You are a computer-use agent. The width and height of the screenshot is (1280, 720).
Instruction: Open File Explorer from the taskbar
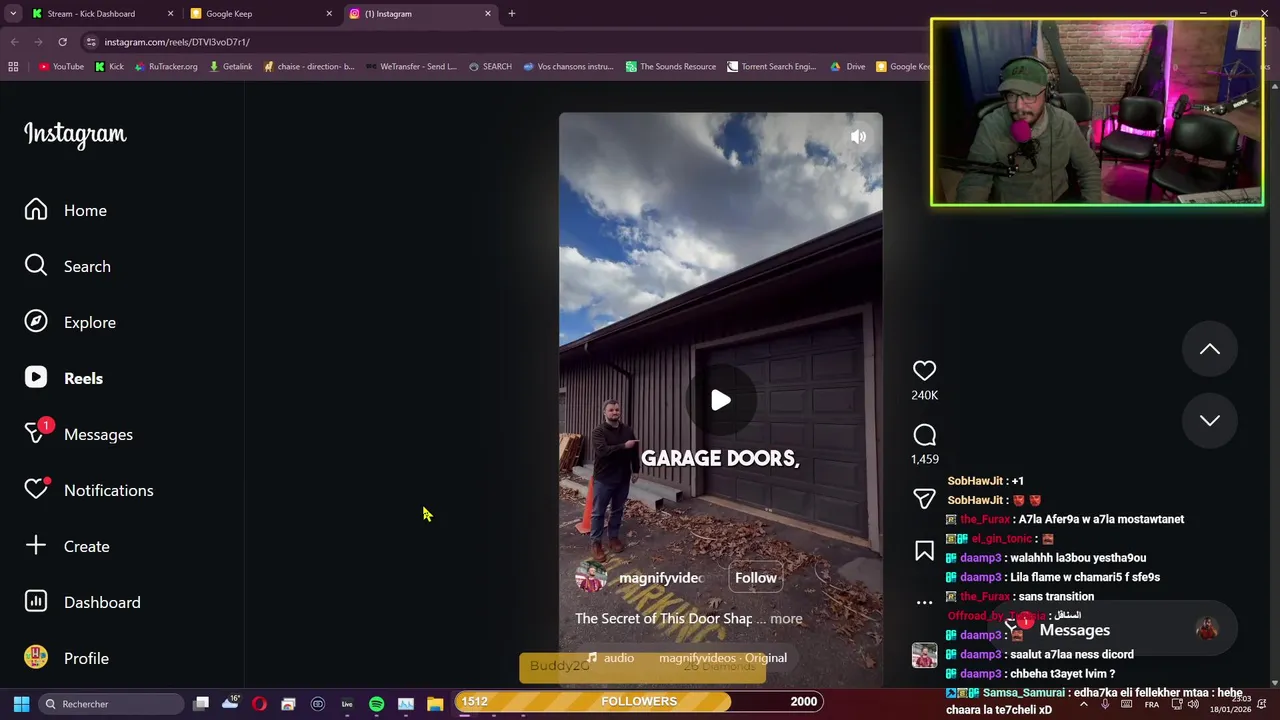pos(435,704)
